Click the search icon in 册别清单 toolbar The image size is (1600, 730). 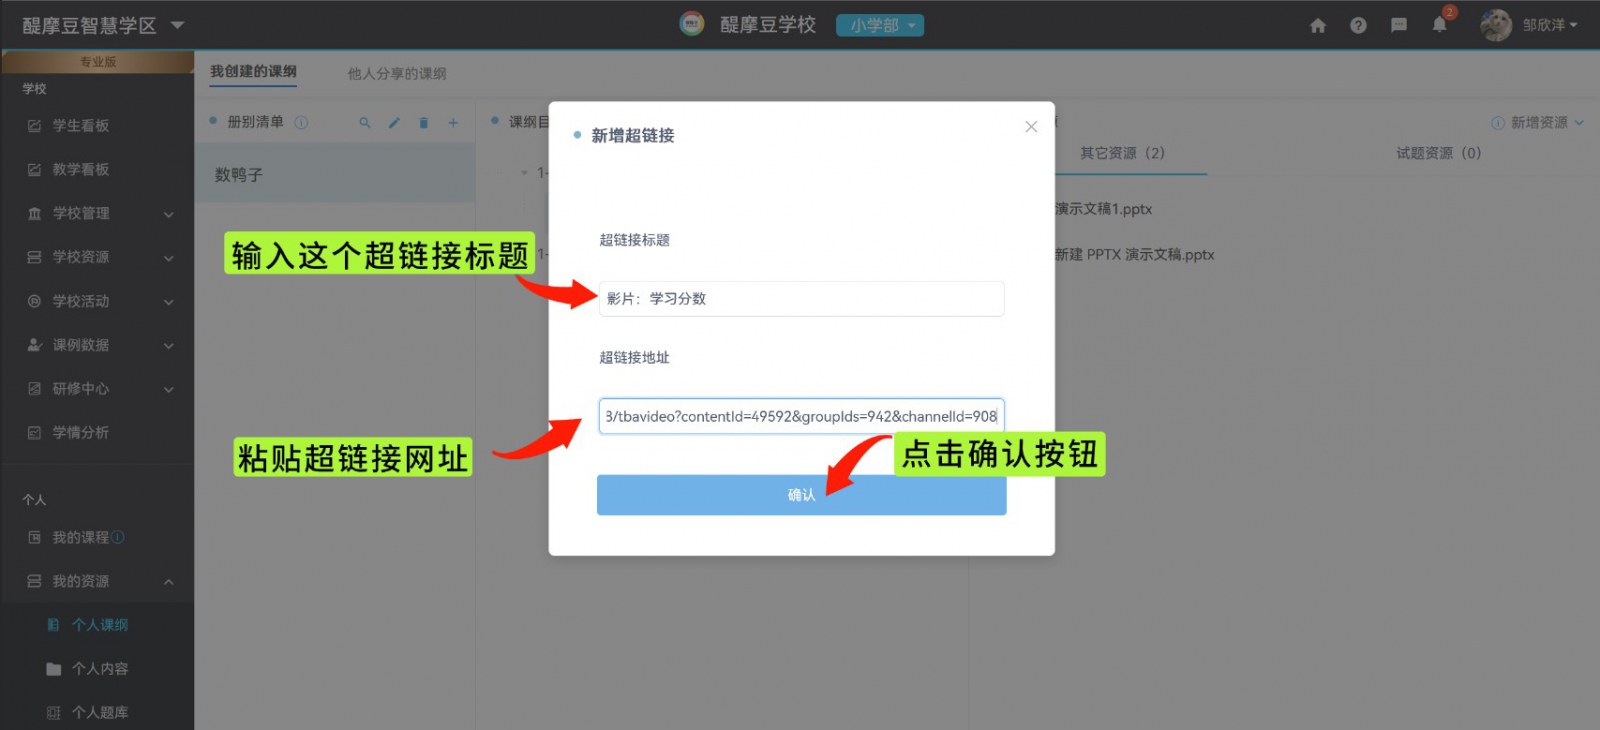point(365,123)
